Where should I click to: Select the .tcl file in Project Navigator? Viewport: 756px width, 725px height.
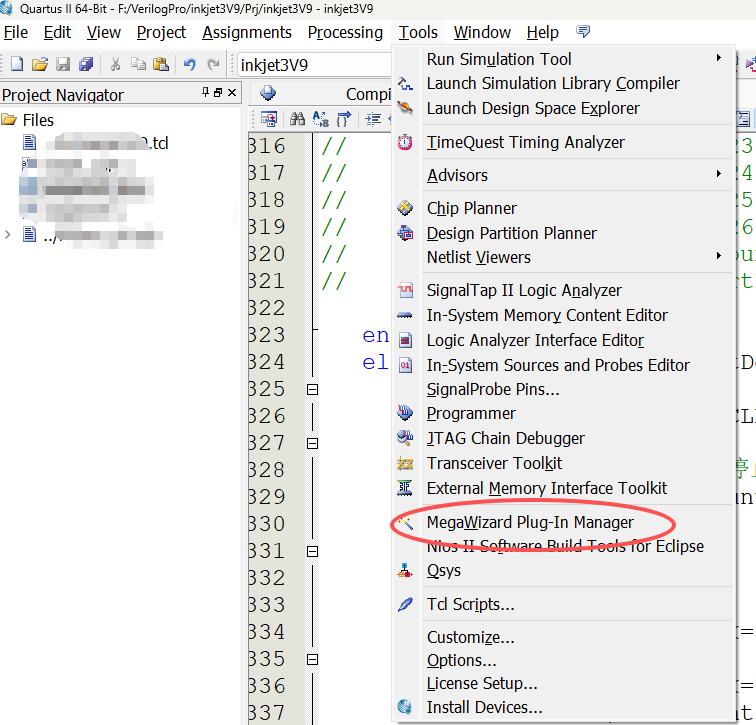(96, 143)
